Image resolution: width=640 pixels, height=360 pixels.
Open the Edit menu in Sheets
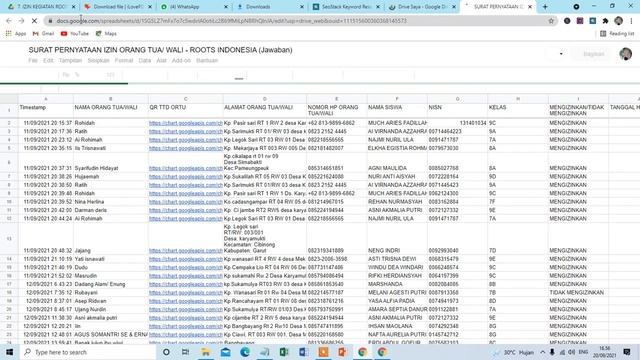[48, 60]
